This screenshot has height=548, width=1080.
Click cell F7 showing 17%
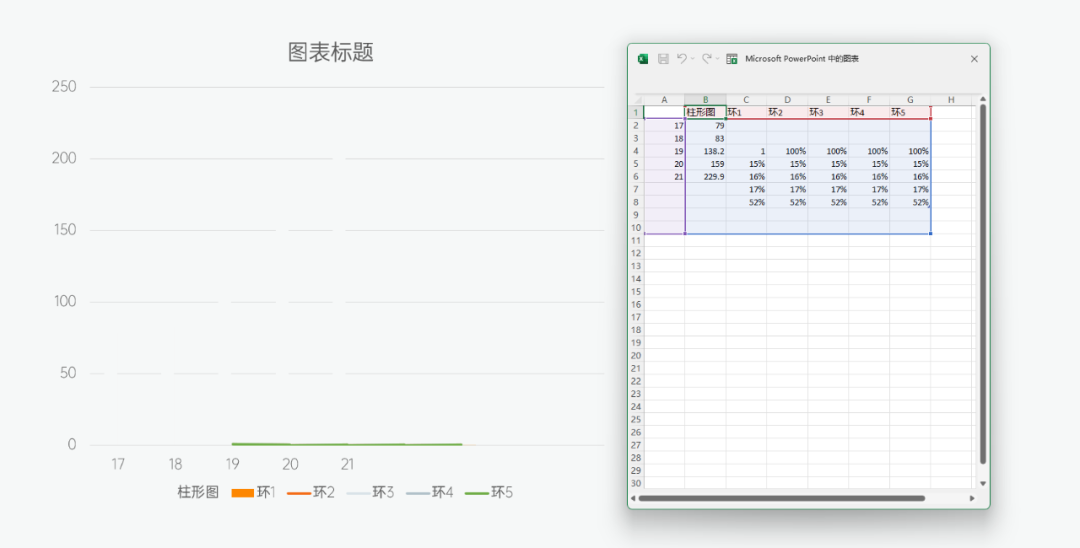click(x=869, y=189)
